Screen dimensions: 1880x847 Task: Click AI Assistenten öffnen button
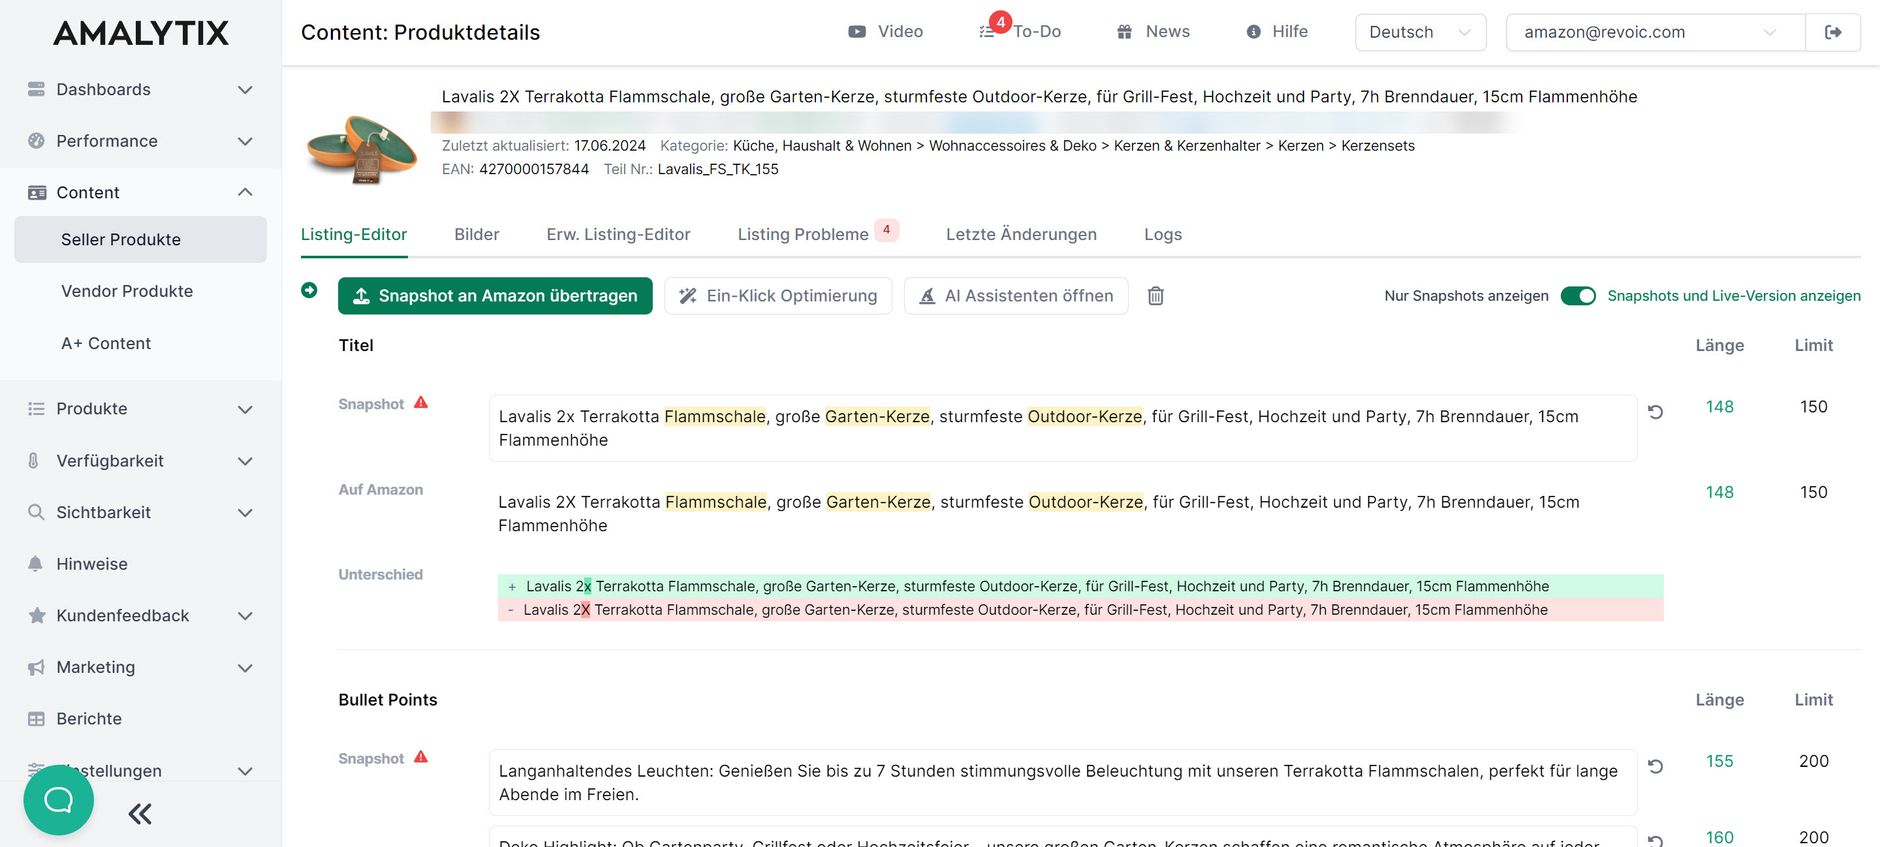coord(1016,296)
